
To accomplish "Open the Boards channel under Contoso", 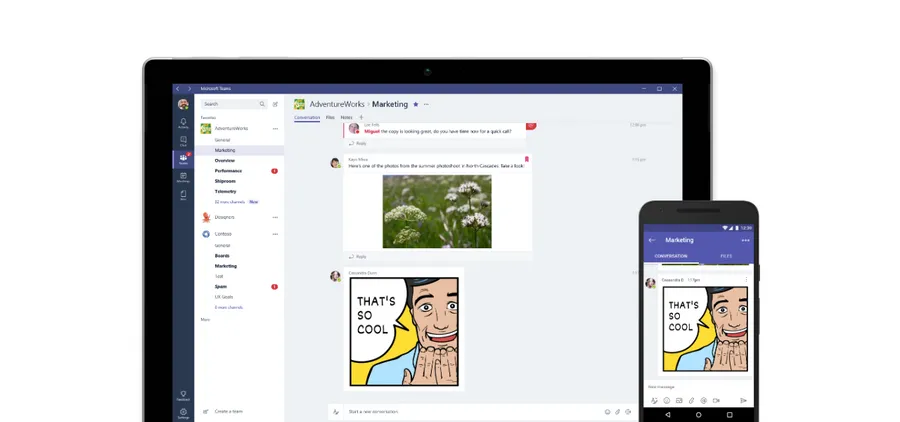I will 222,256.
